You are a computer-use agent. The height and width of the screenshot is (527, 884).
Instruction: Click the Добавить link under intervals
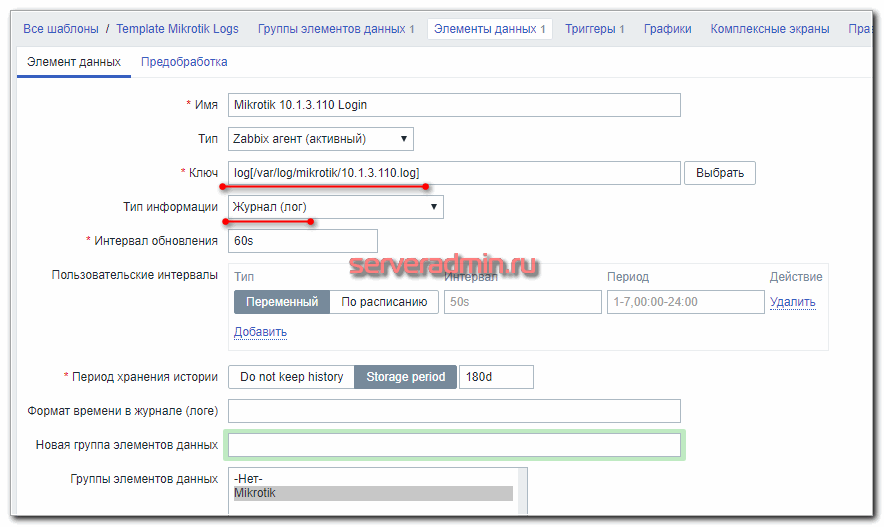tap(260, 332)
